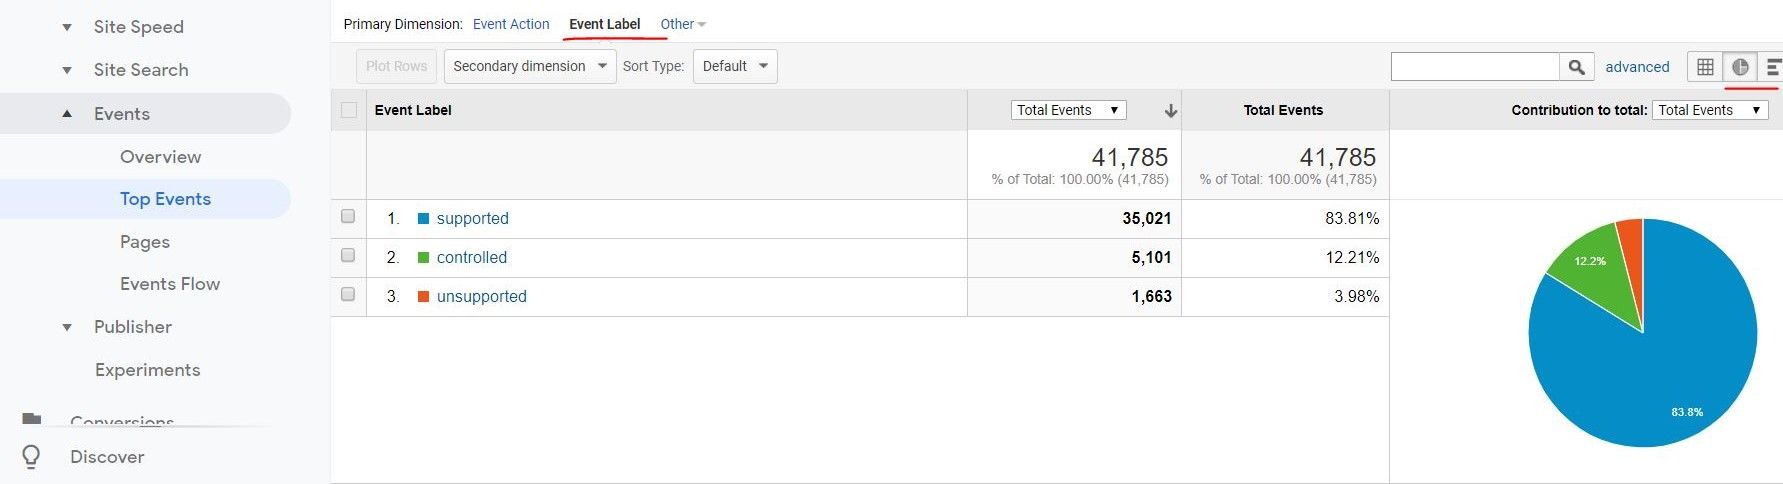1783x484 pixels.
Task: Open the Secondary dimension dropdown
Action: 530,66
